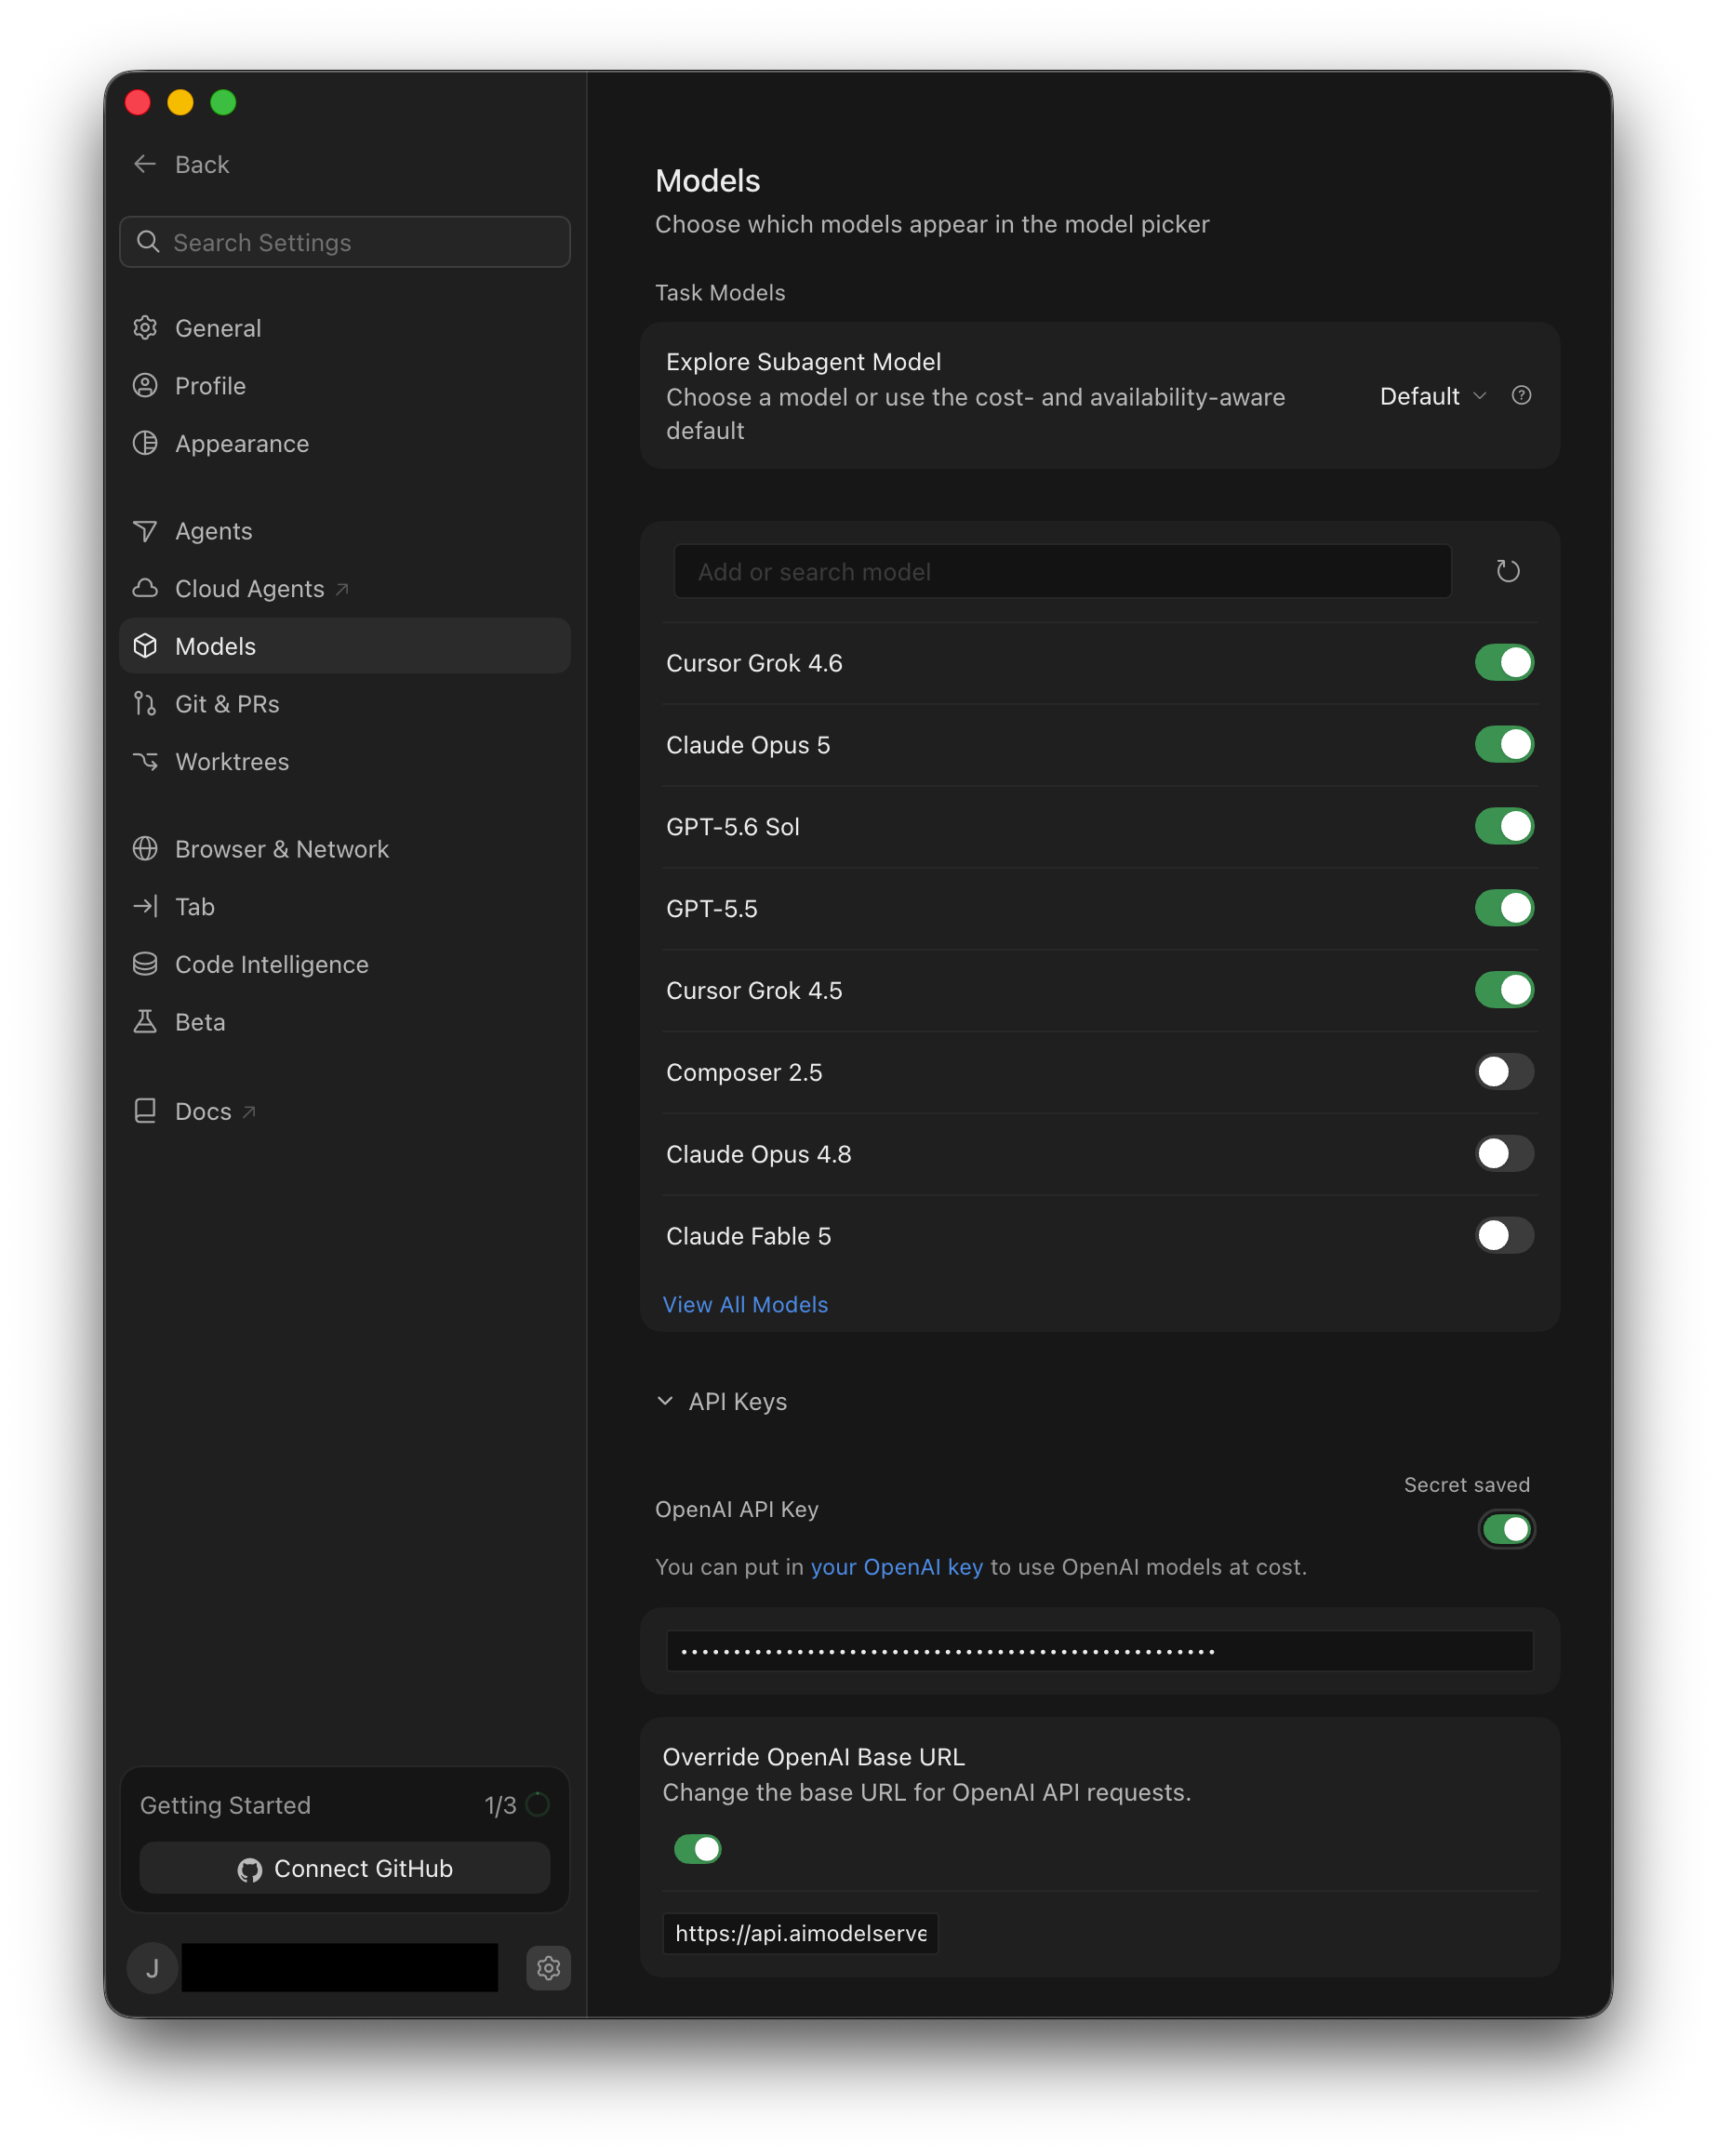Click the General gear icon in sidebar
This screenshot has width=1717, height=2156.
pos(145,328)
